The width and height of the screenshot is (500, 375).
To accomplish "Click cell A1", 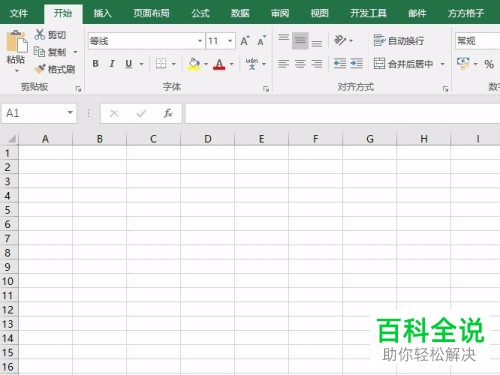I will 45,153.
